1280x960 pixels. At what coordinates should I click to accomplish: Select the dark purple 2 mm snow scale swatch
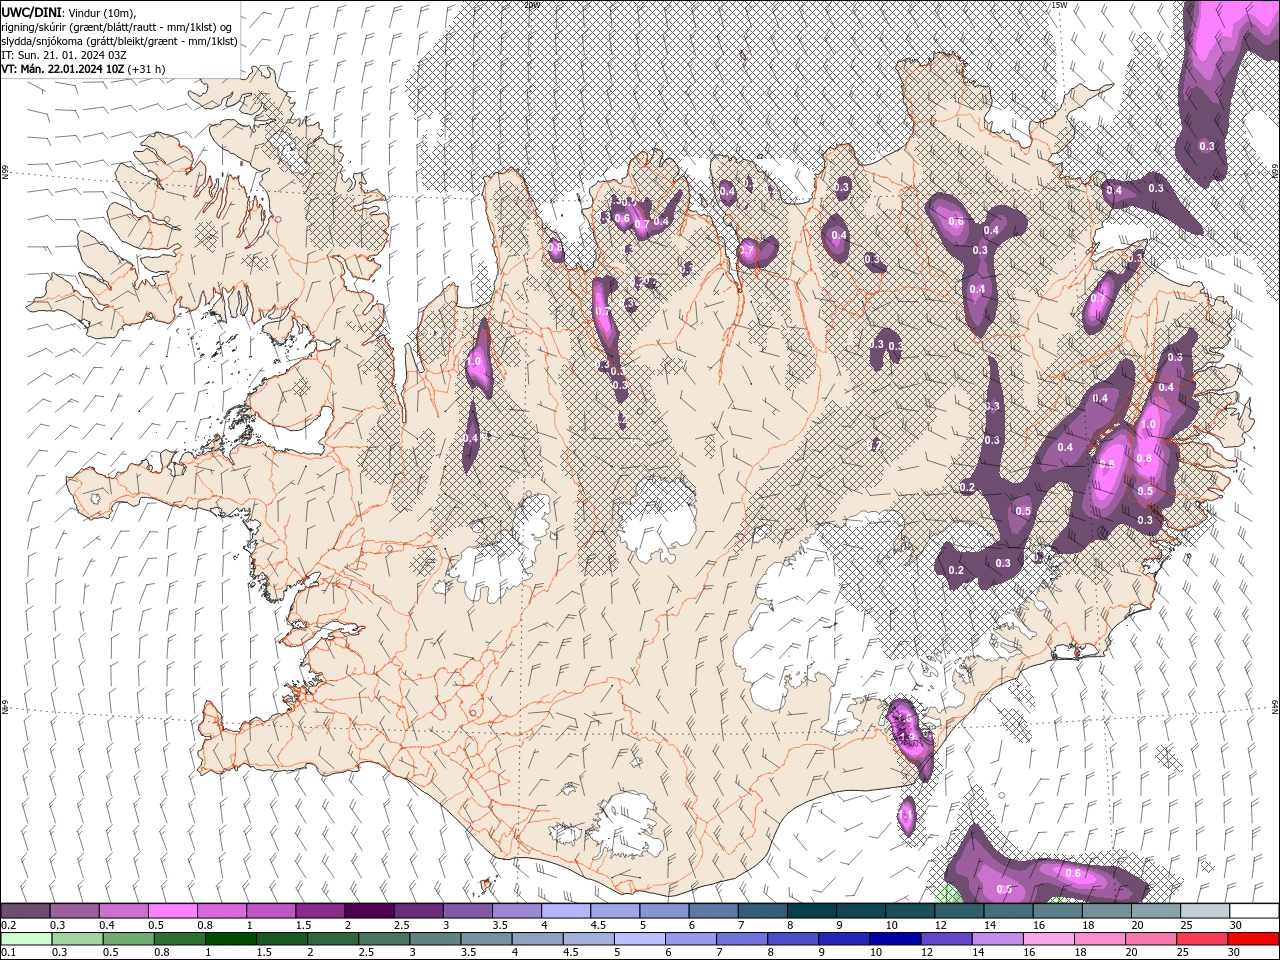[x=370, y=910]
